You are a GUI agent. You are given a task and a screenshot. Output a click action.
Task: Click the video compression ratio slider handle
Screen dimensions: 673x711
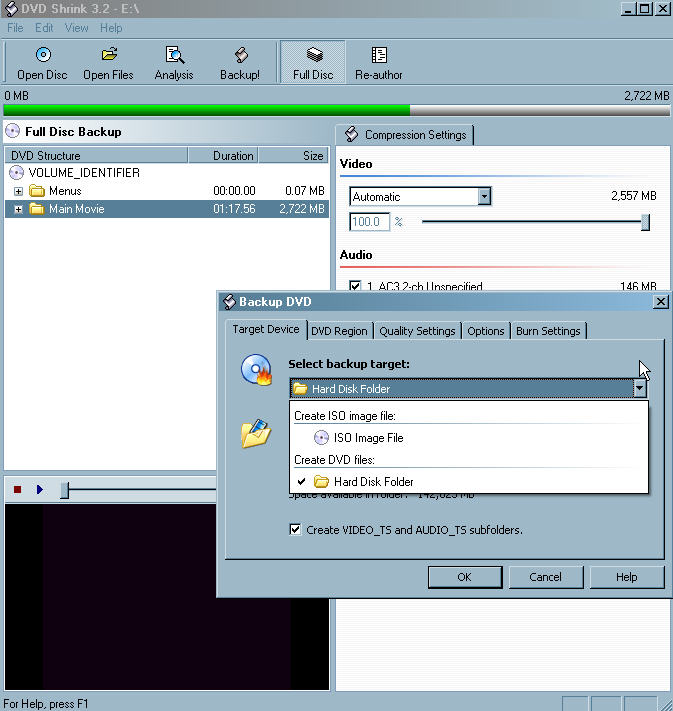645,222
